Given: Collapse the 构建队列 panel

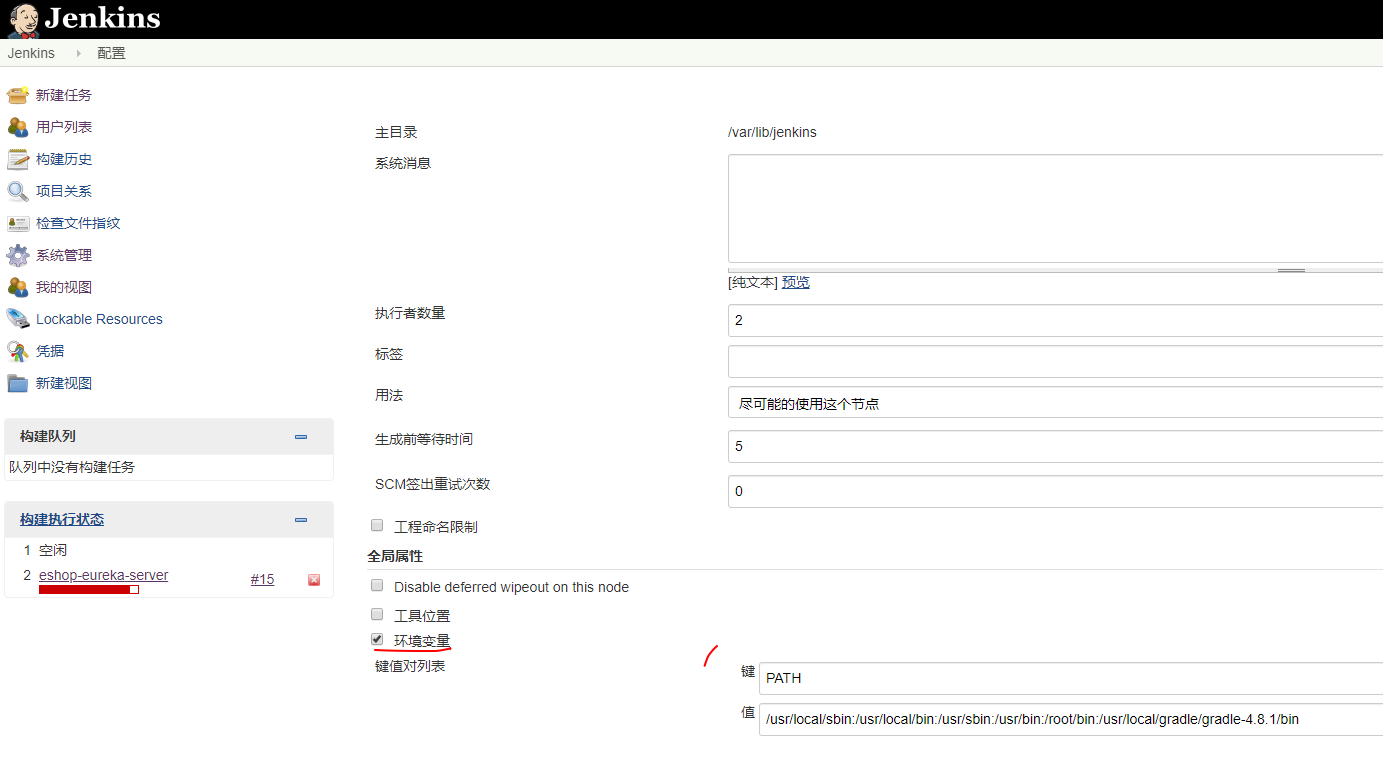Looking at the screenshot, I should click(x=301, y=436).
